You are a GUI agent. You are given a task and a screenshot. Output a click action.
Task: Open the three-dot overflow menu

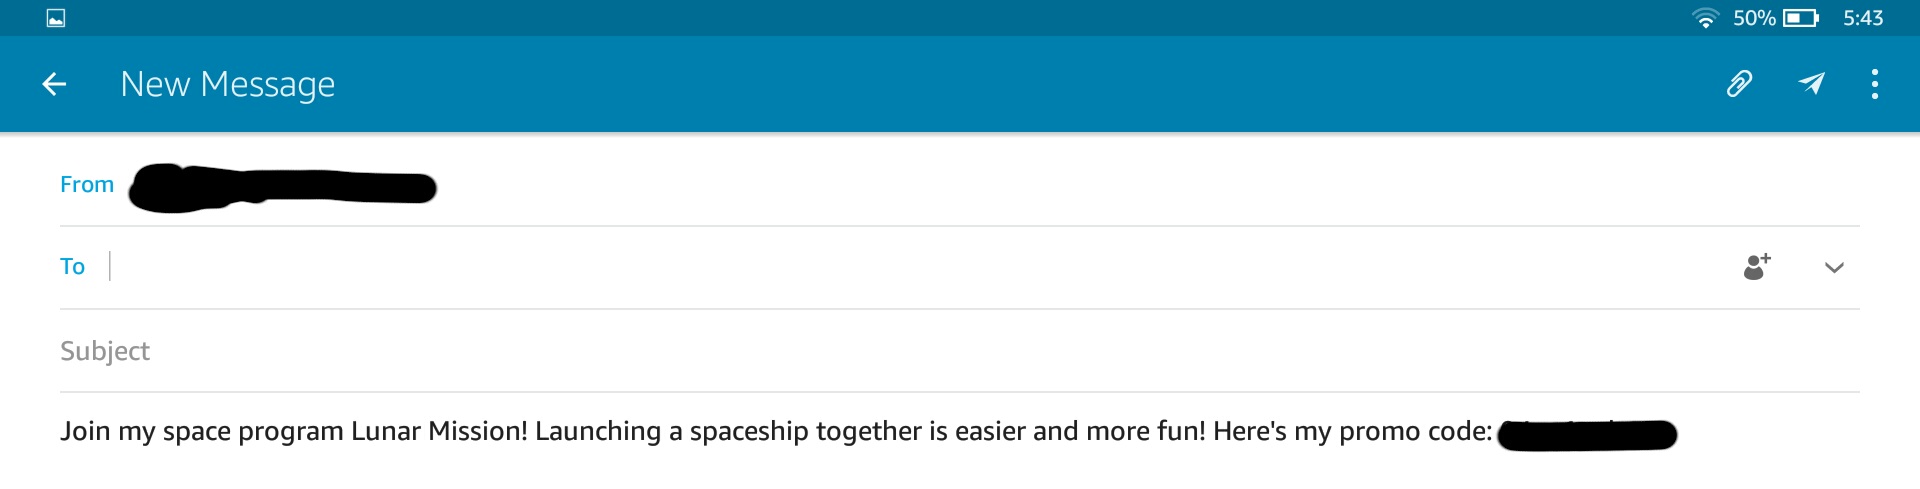click(1875, 84)
